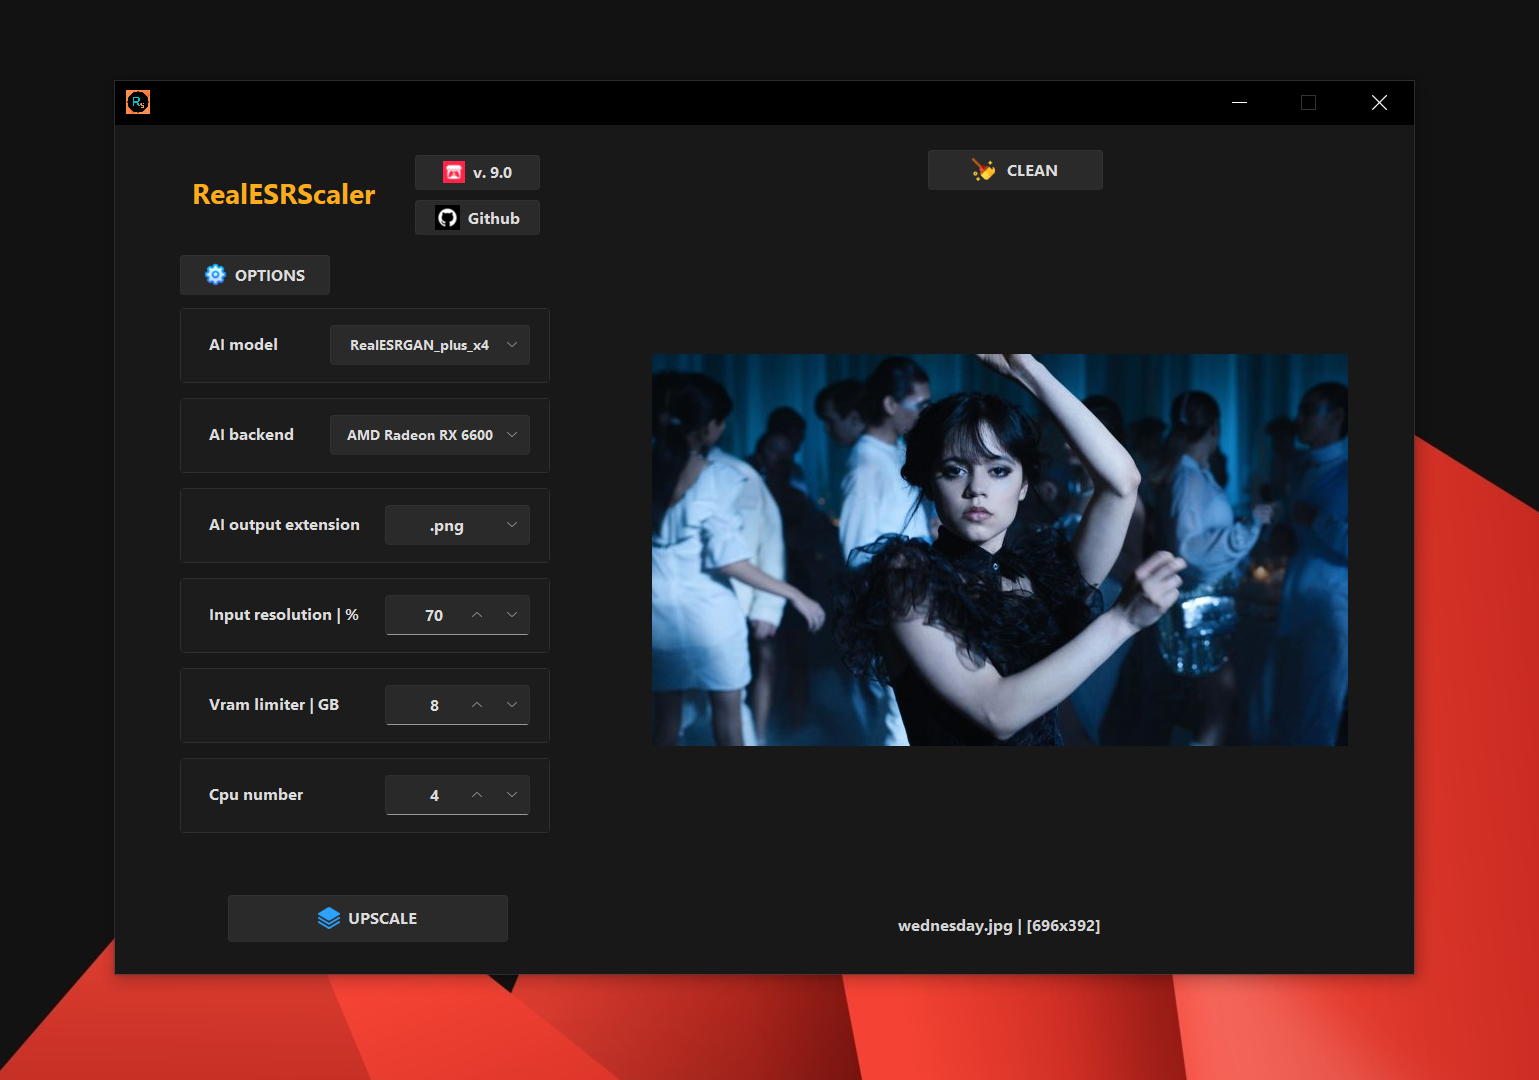Open the AI backend dropdown
The height and width of the screenshot is (1080, 1539).
[430, 434]
